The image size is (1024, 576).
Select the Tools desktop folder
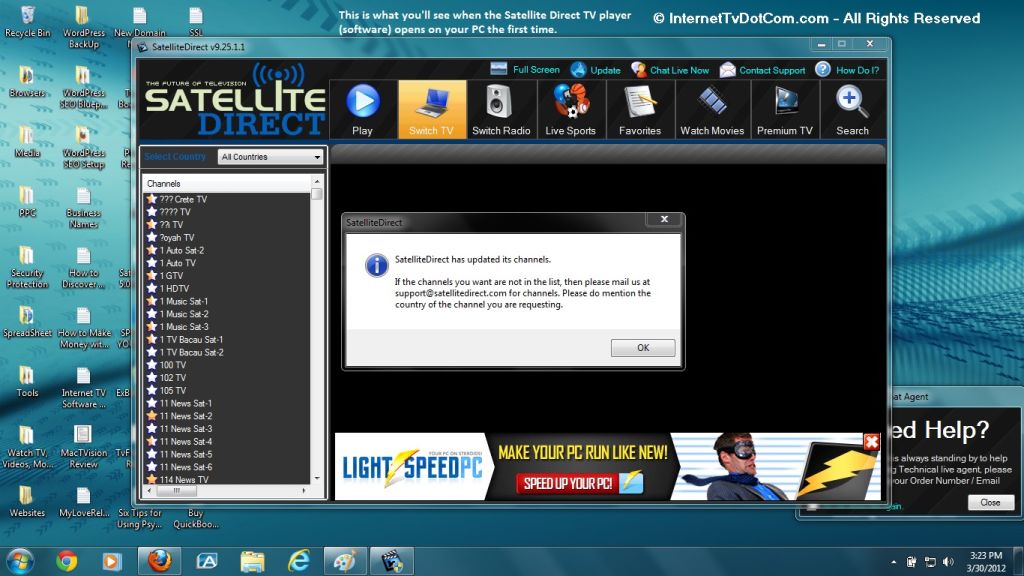27,382
